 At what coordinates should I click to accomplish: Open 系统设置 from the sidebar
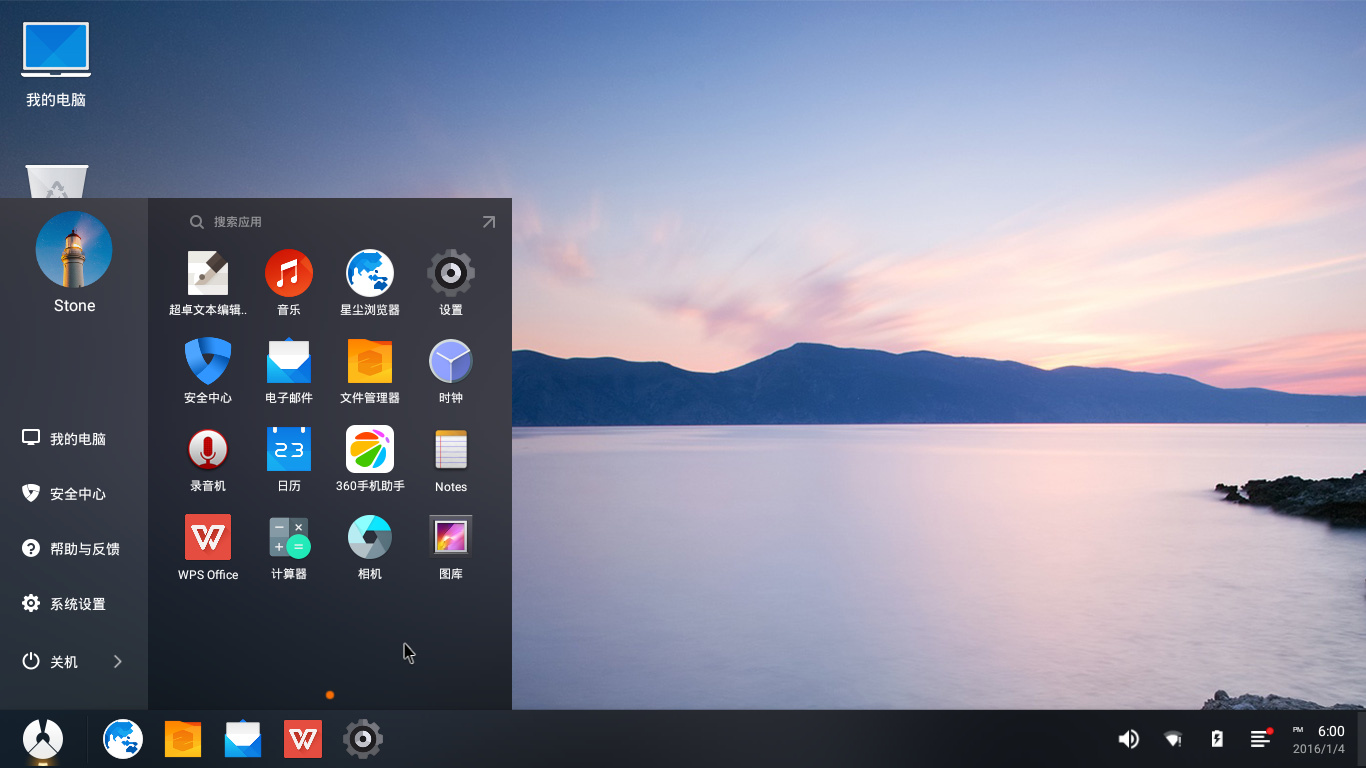pos(74,604)
